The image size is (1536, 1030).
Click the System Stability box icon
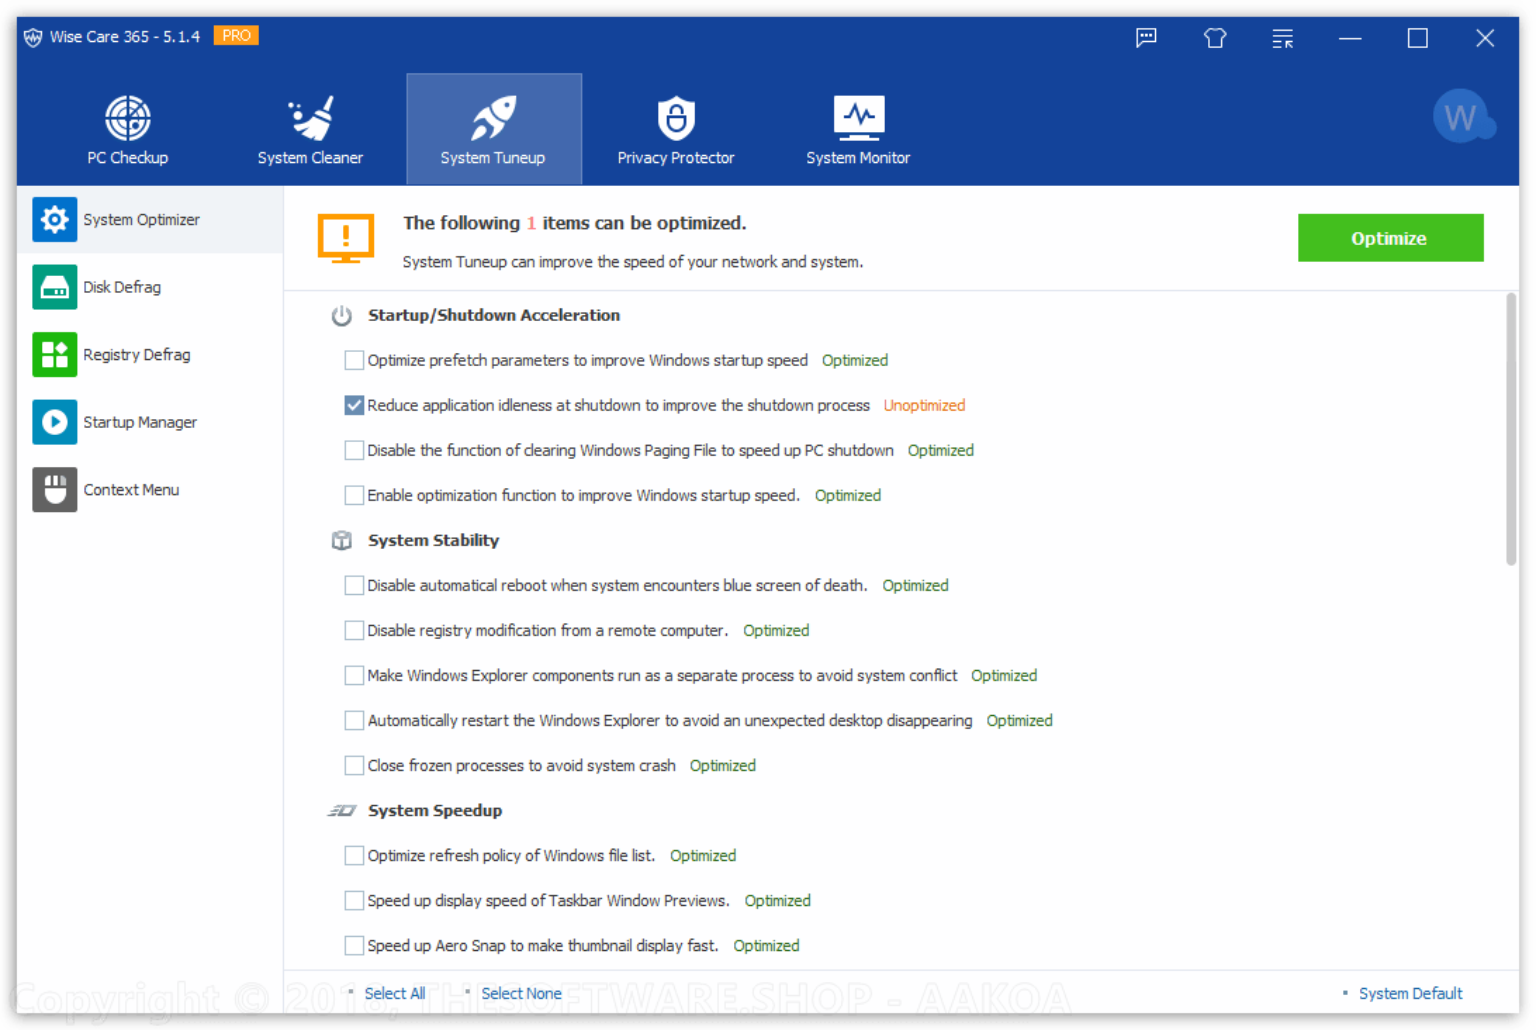point(342,541)
